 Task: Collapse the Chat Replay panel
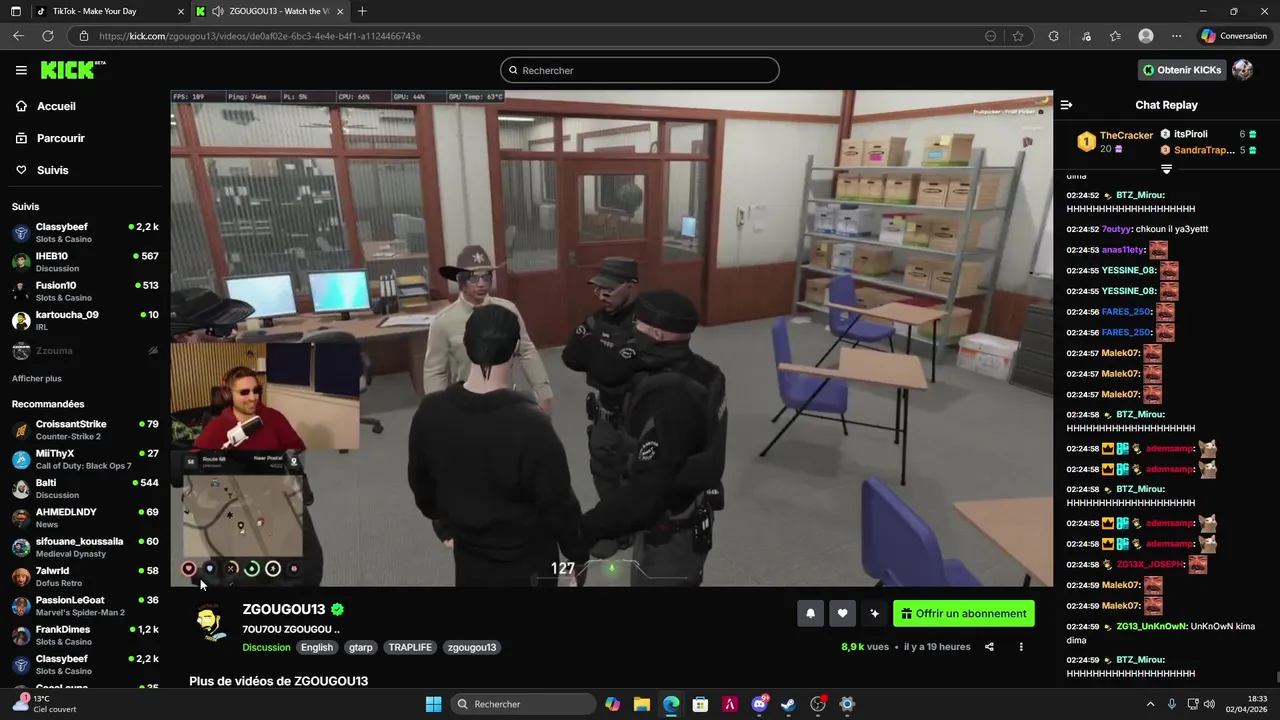1066,105
